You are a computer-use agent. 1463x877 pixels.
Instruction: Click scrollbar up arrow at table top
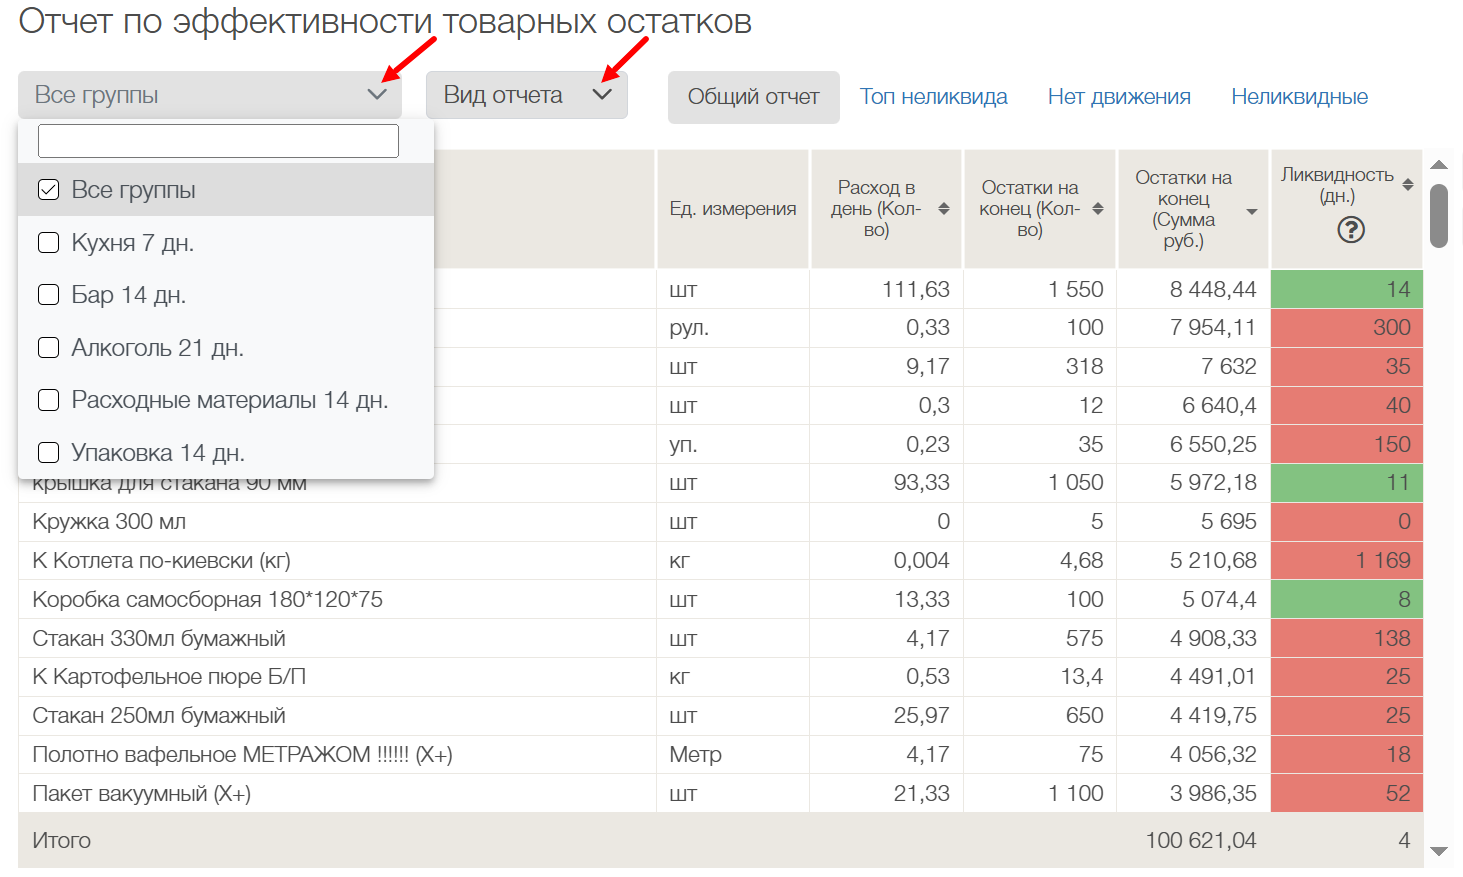(x=1439, y=165)
